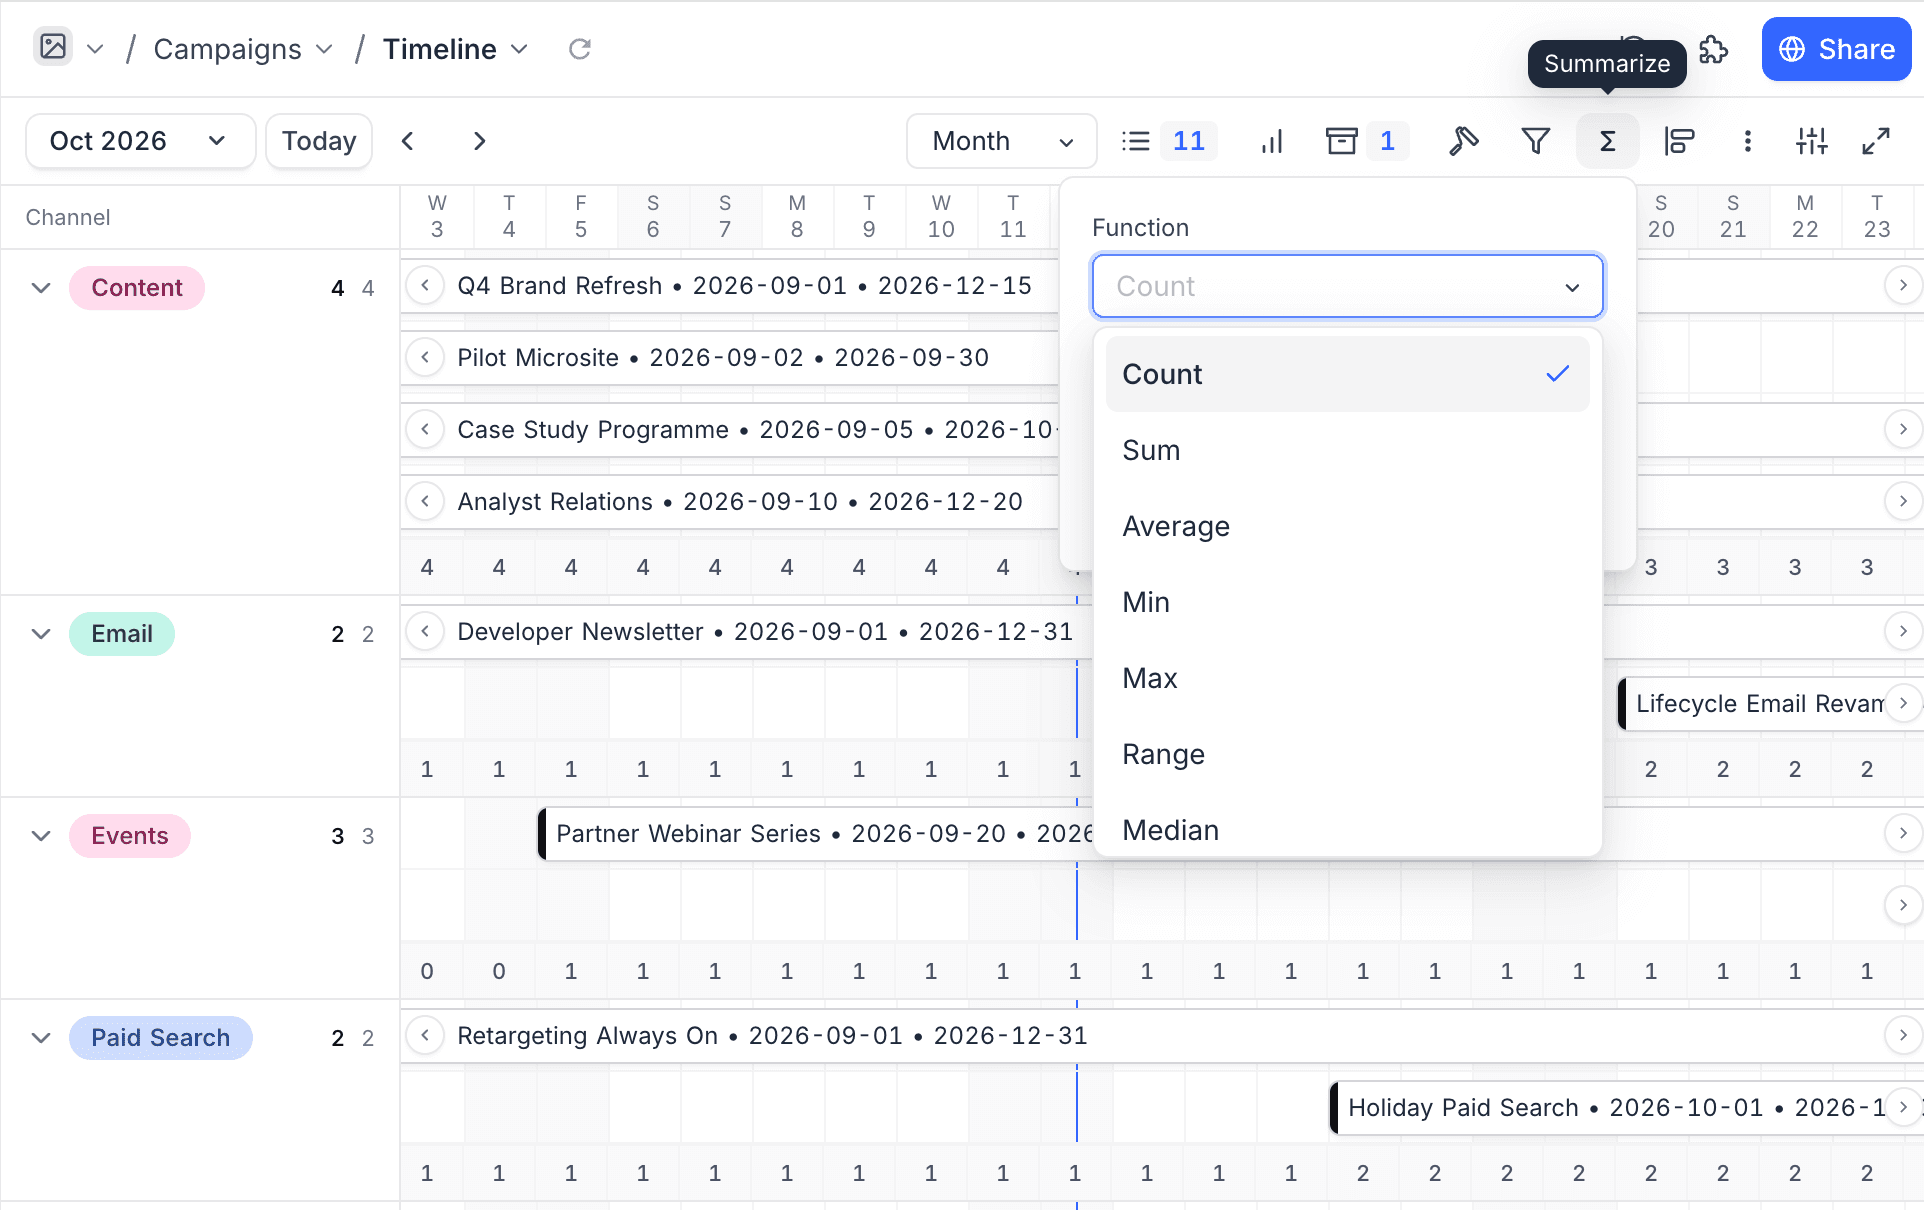1924x1210 pixels.
Task: Open the Oct 2026 date dropdown
Action: click(140, 141)
